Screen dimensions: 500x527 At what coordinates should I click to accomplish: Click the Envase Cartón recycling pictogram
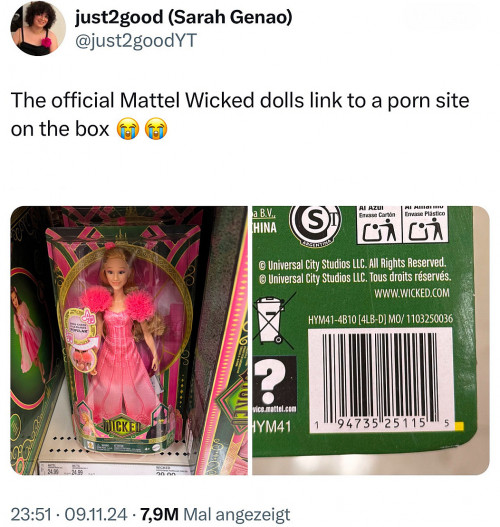[378, 226]
